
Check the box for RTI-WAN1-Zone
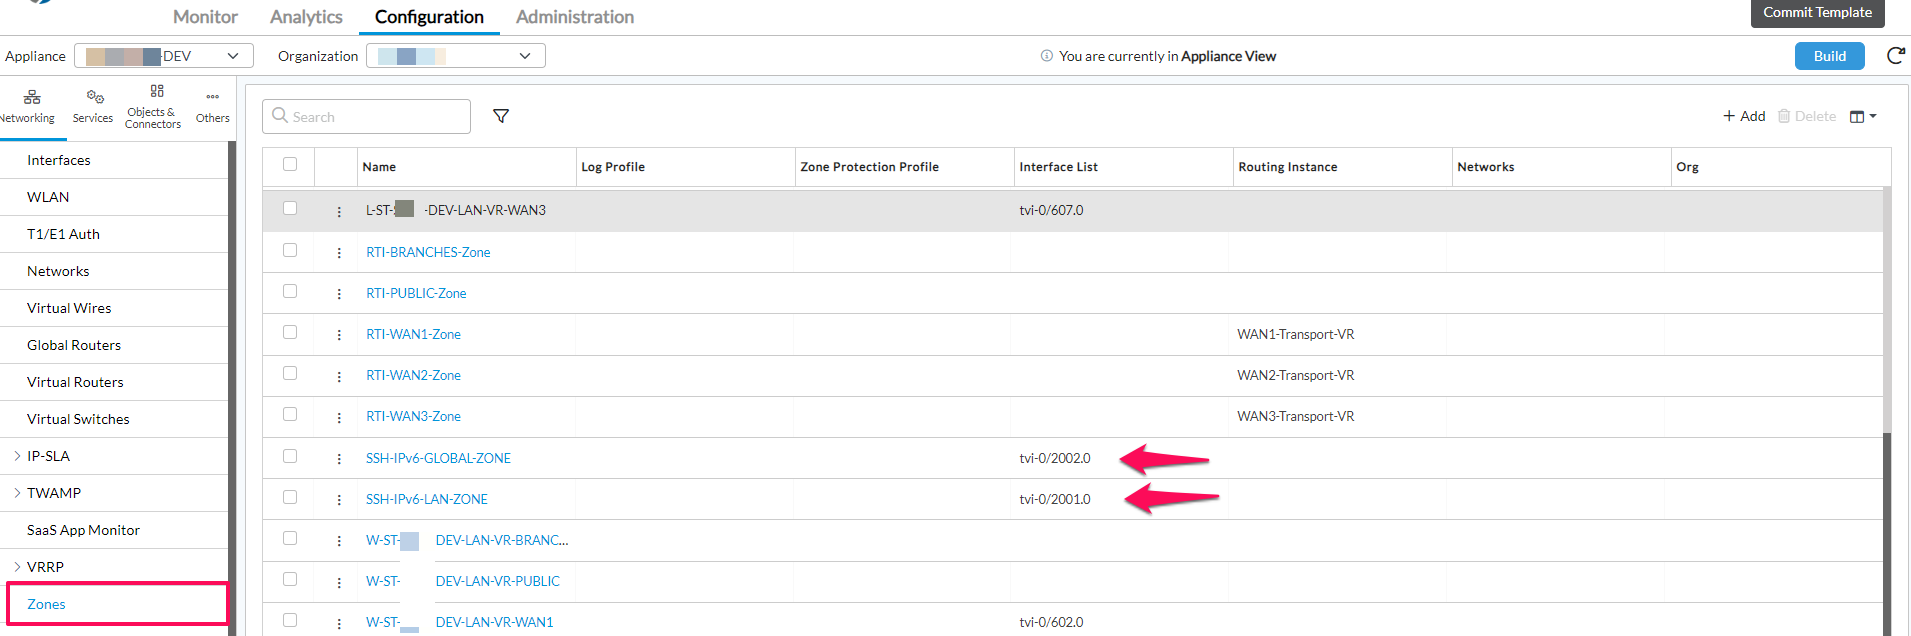click(290, 332)
